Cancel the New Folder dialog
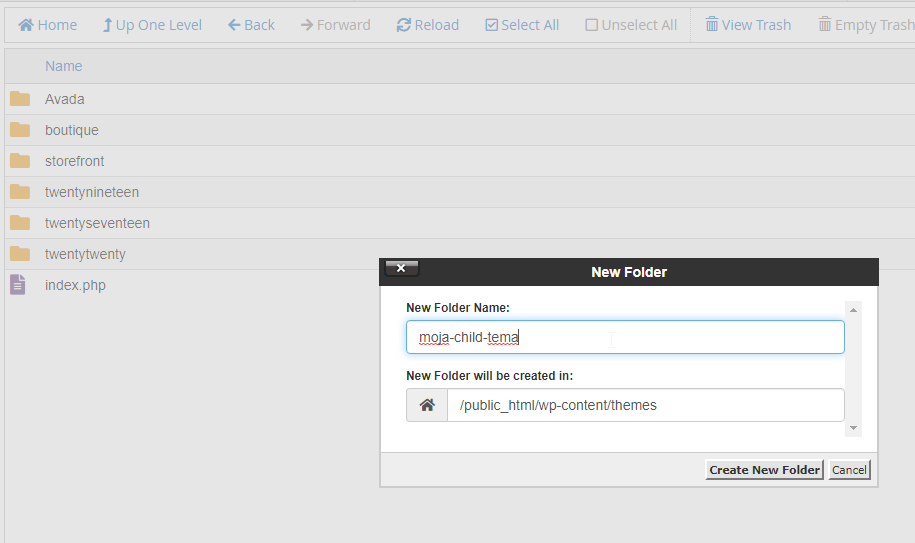This screenshot has width=915, height=543. coord(849,470)
